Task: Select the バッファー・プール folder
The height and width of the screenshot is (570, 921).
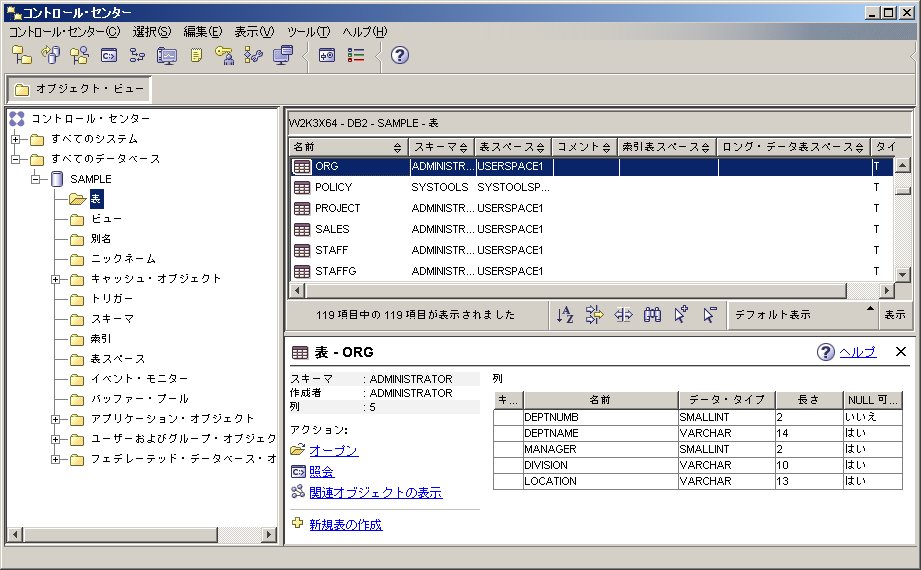Action: pyautogui.click(x=139, y=399)
